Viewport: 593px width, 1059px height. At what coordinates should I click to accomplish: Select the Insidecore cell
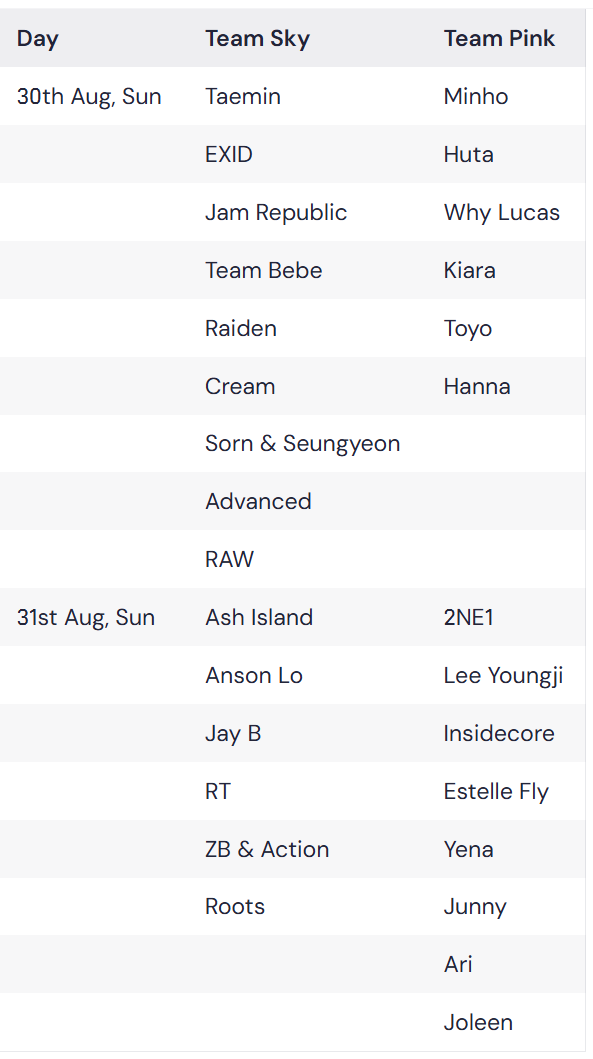498,733
